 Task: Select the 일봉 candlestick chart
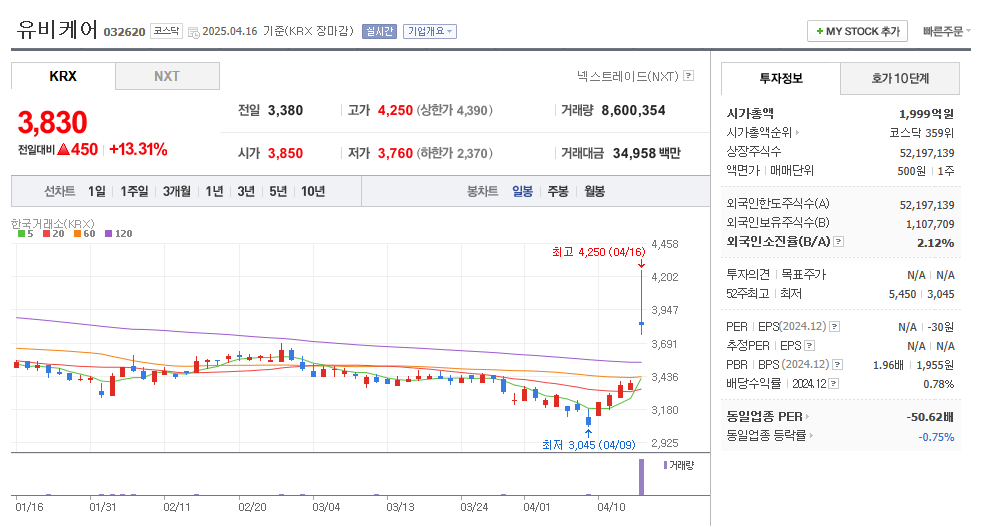coord(522,191)
